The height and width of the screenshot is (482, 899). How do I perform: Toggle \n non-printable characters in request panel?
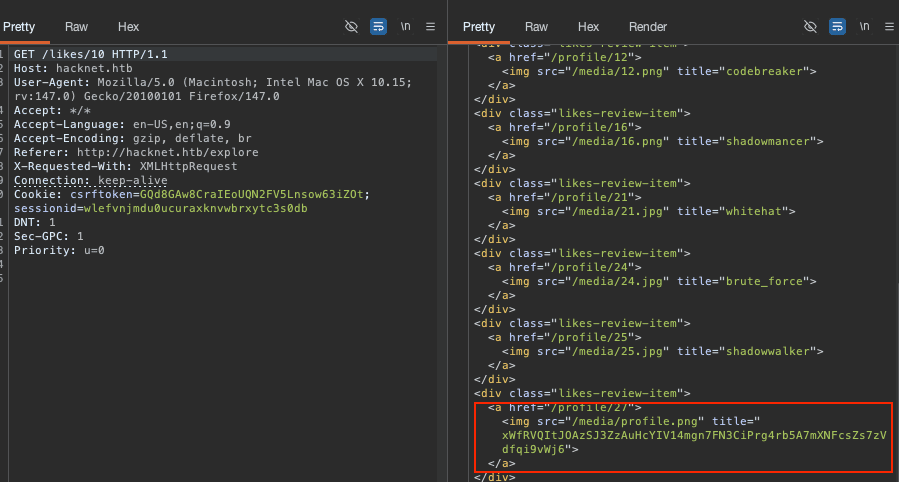[405, 27]
